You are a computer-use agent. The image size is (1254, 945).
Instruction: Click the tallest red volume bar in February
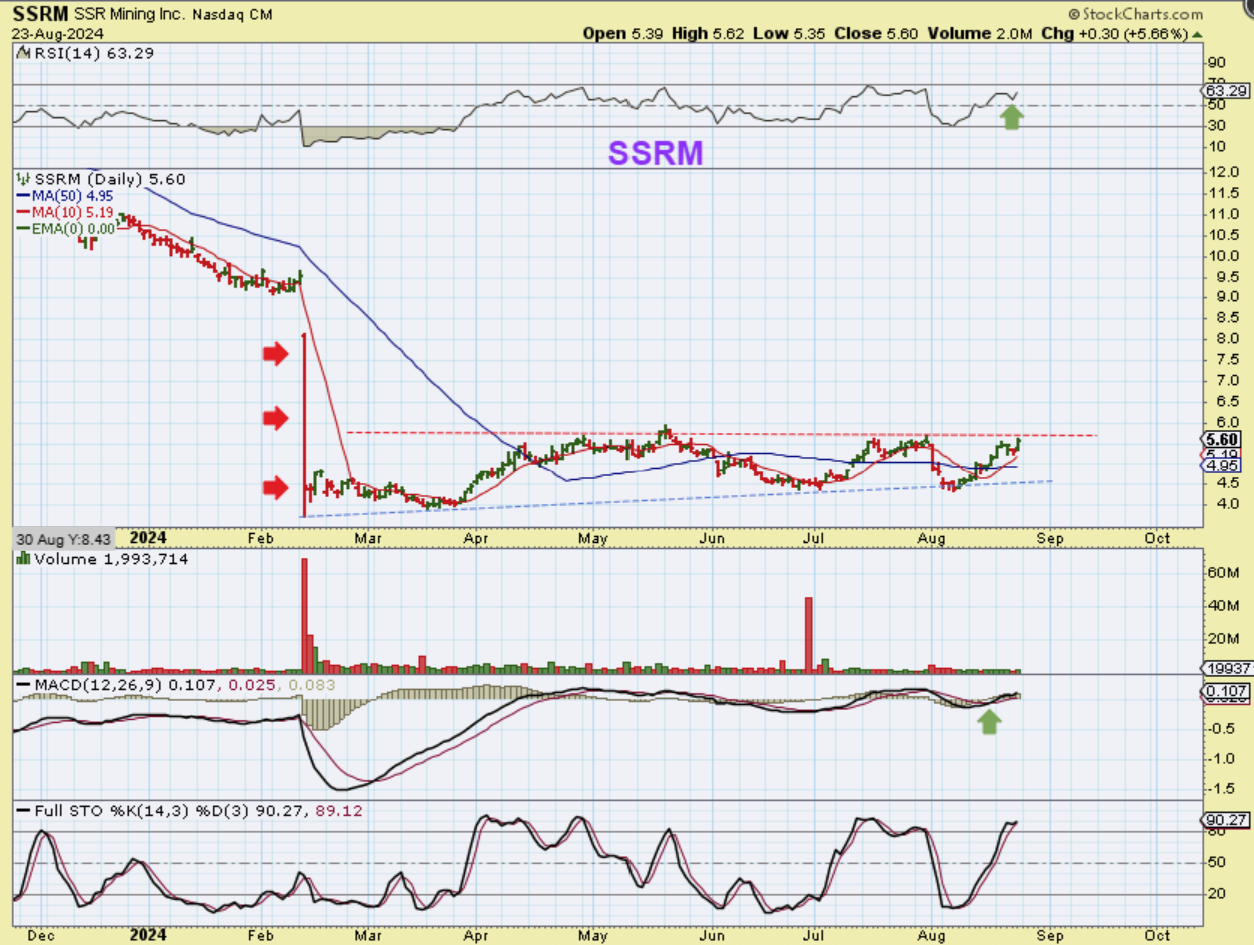pos(304,615)
